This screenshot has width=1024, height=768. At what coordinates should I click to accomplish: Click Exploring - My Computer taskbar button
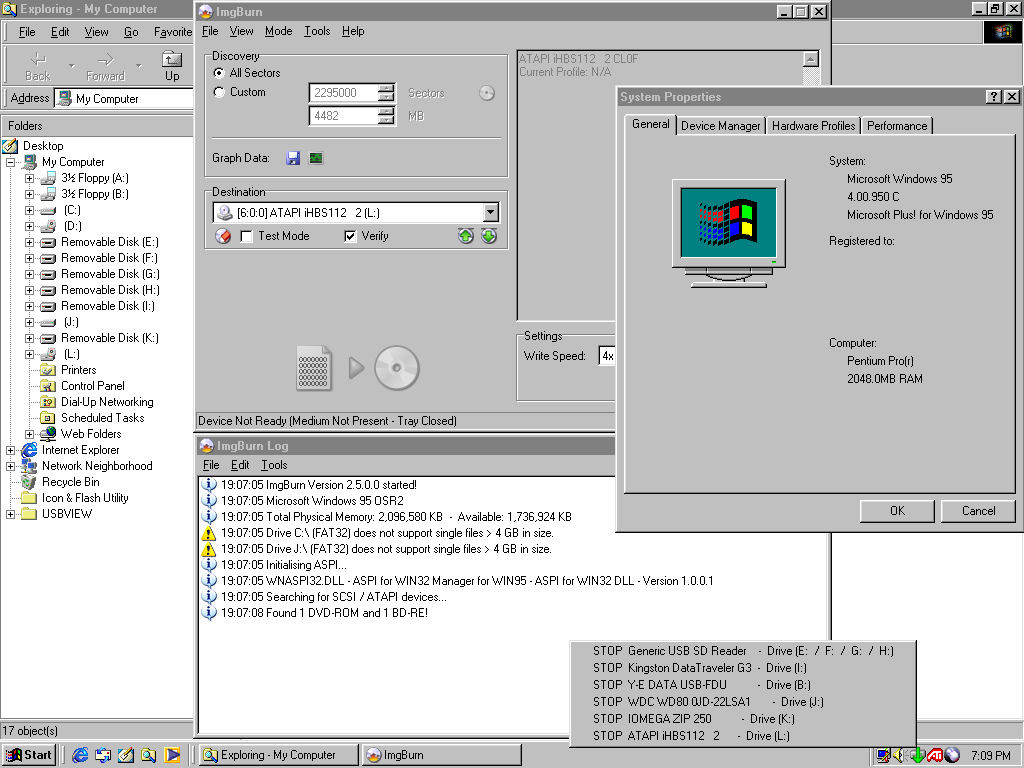pyautogui.click(x=278, y=755)
